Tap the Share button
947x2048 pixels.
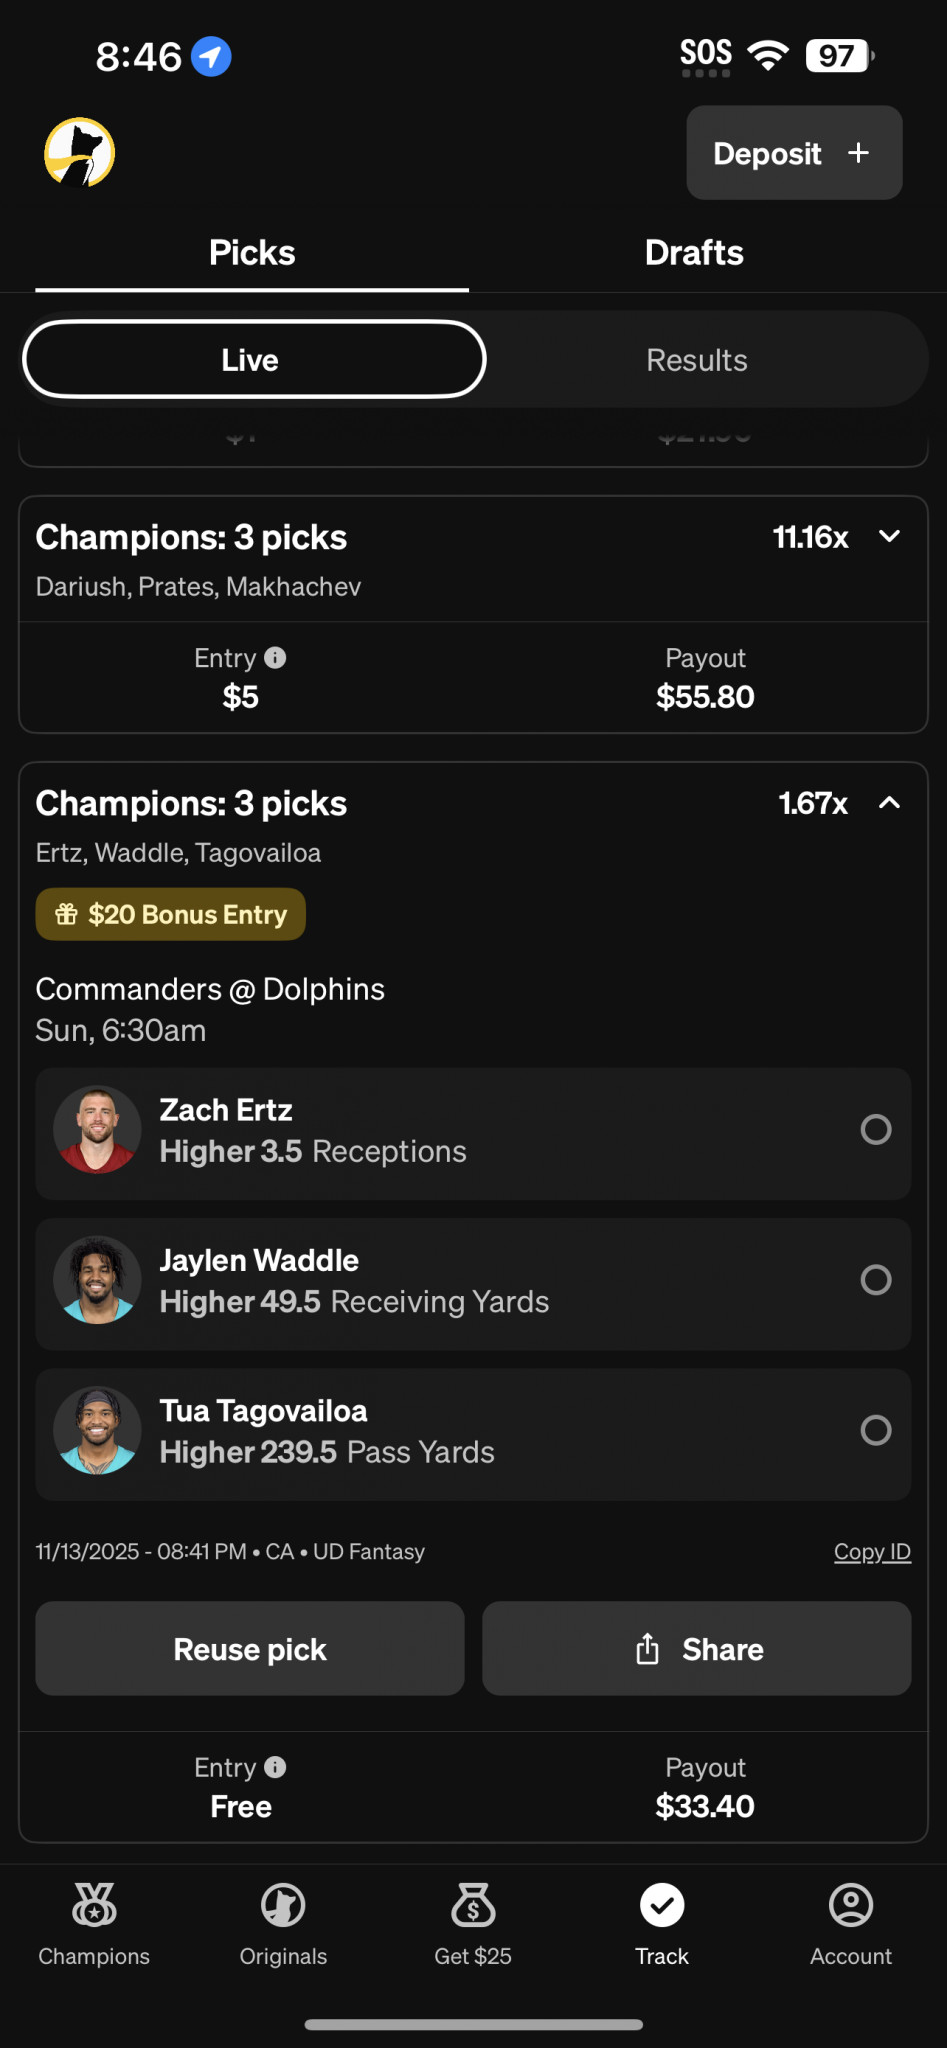click(x=697, y=1649)
